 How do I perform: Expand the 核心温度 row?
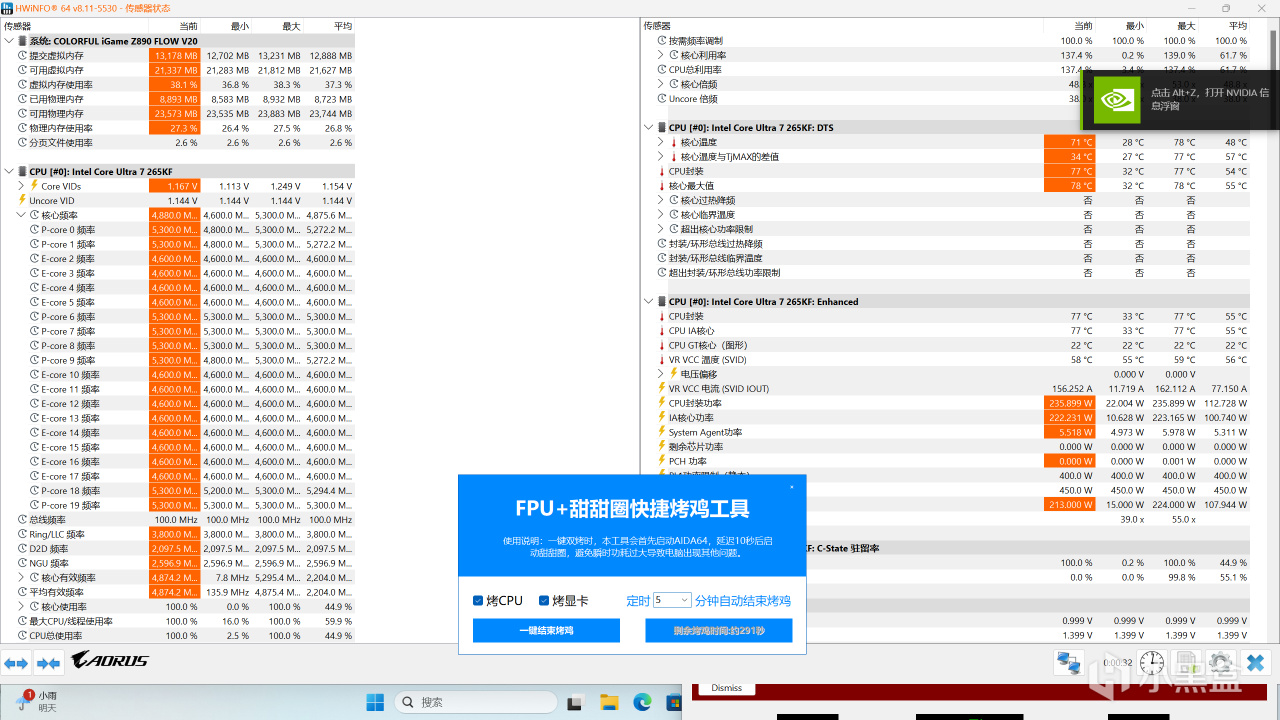click(661, 142)
